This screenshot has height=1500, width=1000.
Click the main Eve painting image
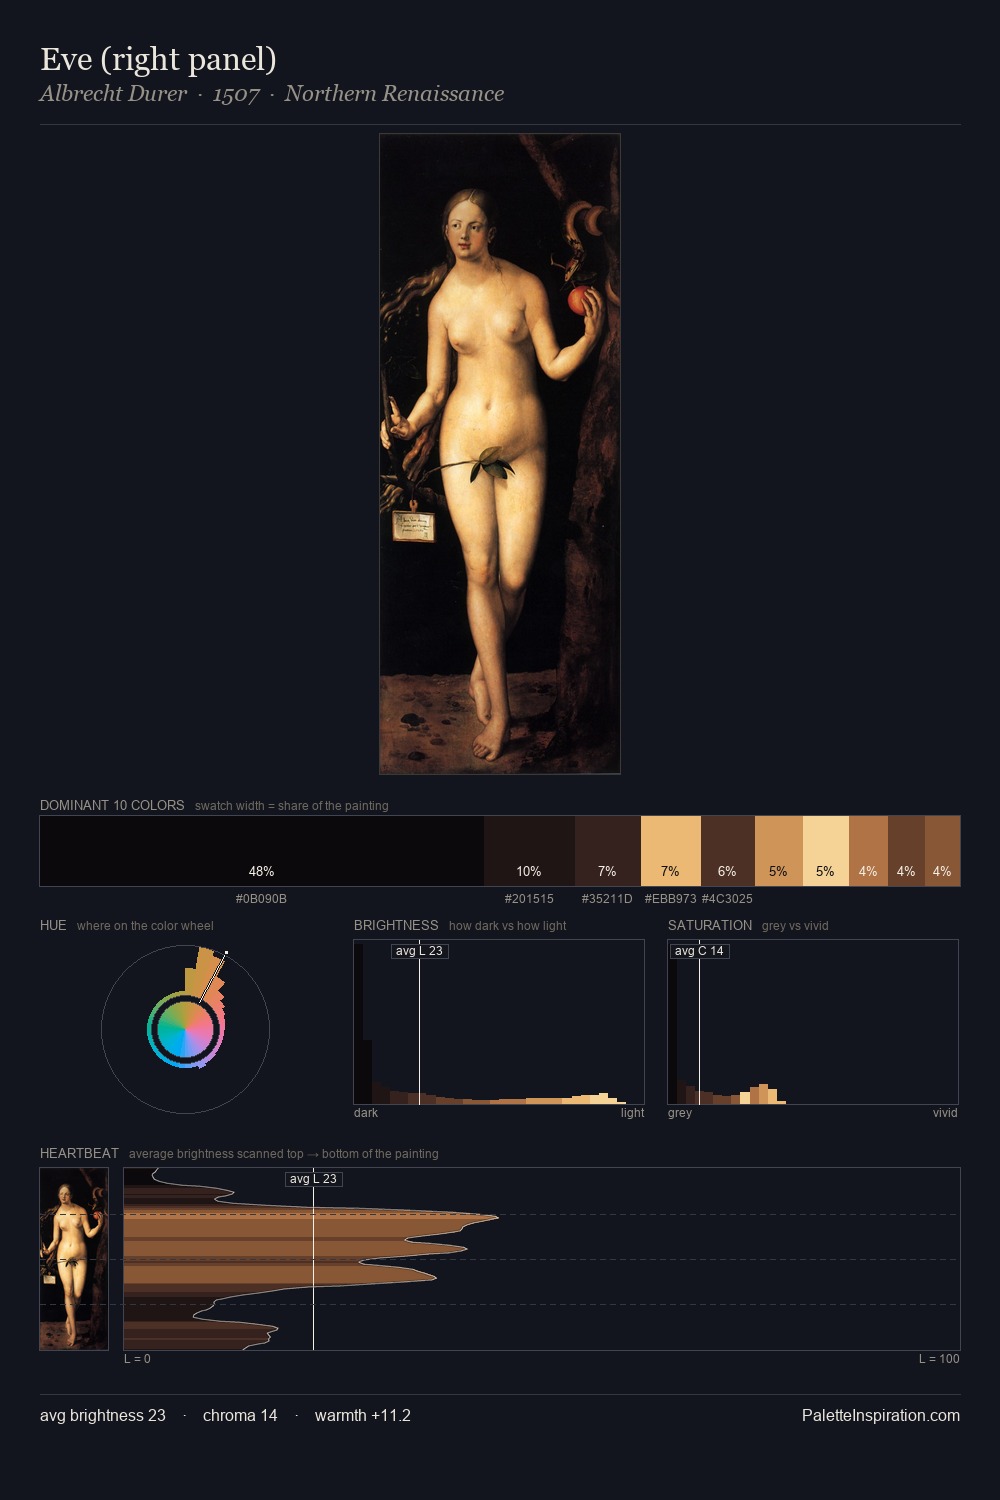[x=500, y=454]
